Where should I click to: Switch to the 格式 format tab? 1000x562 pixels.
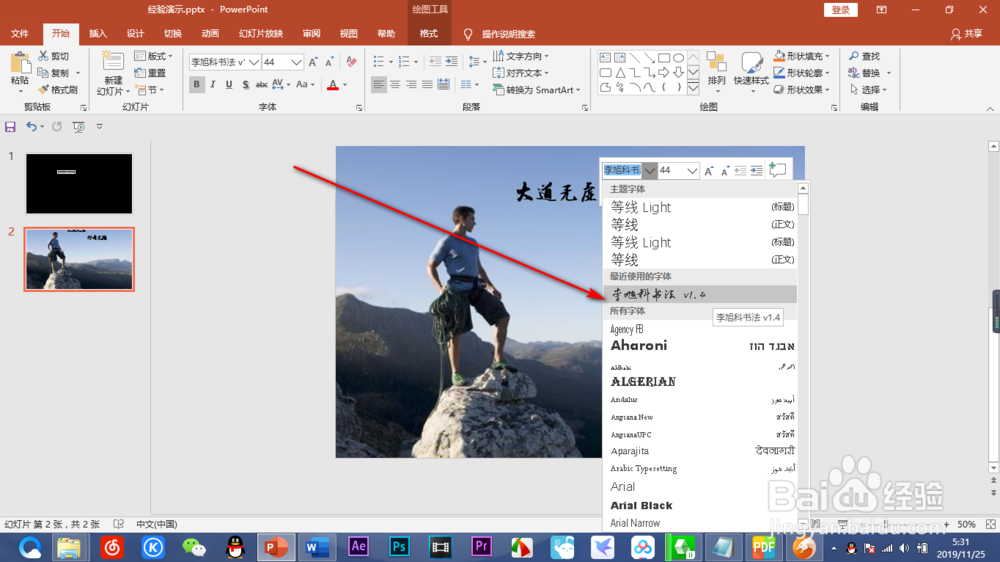(x=429, y=34)
